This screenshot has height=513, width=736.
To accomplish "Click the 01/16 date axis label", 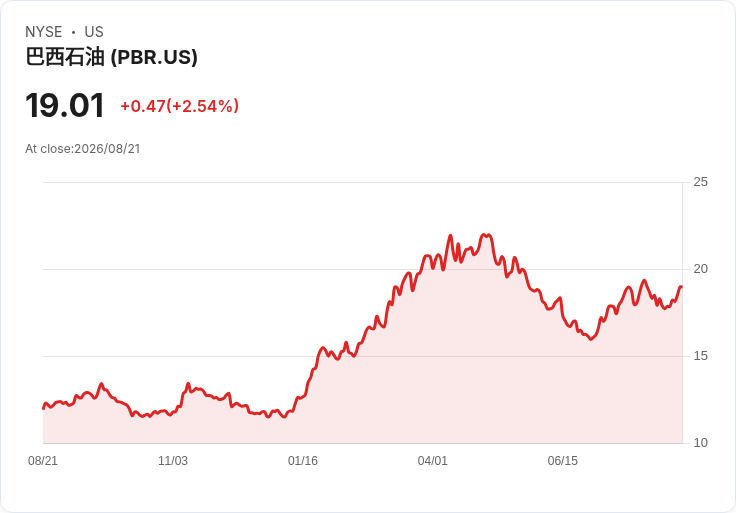I will [303, 461].
